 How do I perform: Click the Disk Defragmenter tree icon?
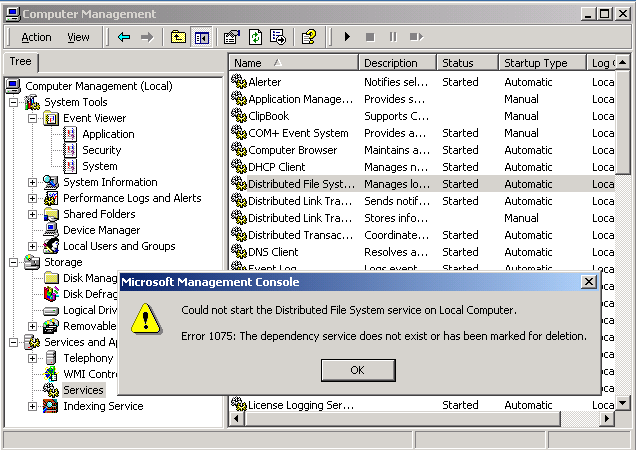pyautogui.click(x=51, y=294)
